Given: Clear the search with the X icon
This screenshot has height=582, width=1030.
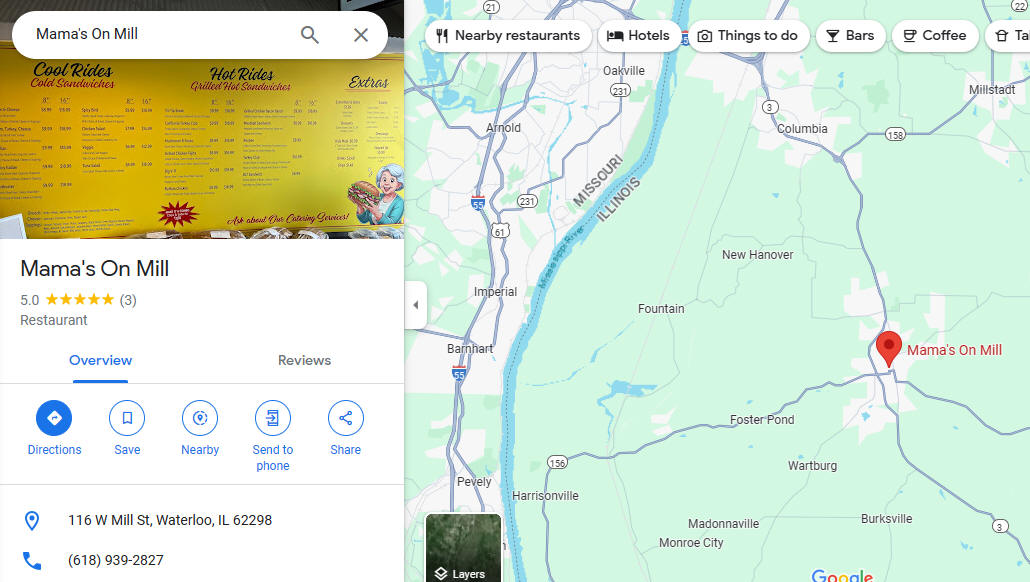Looking at the screenshot, I should pos(361,35).
